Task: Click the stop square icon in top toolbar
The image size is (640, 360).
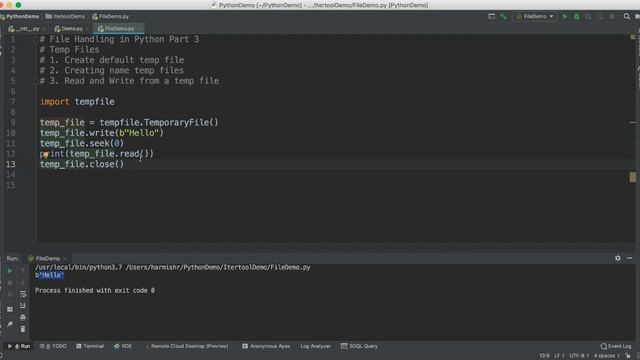Action: [x=612, y=16]
